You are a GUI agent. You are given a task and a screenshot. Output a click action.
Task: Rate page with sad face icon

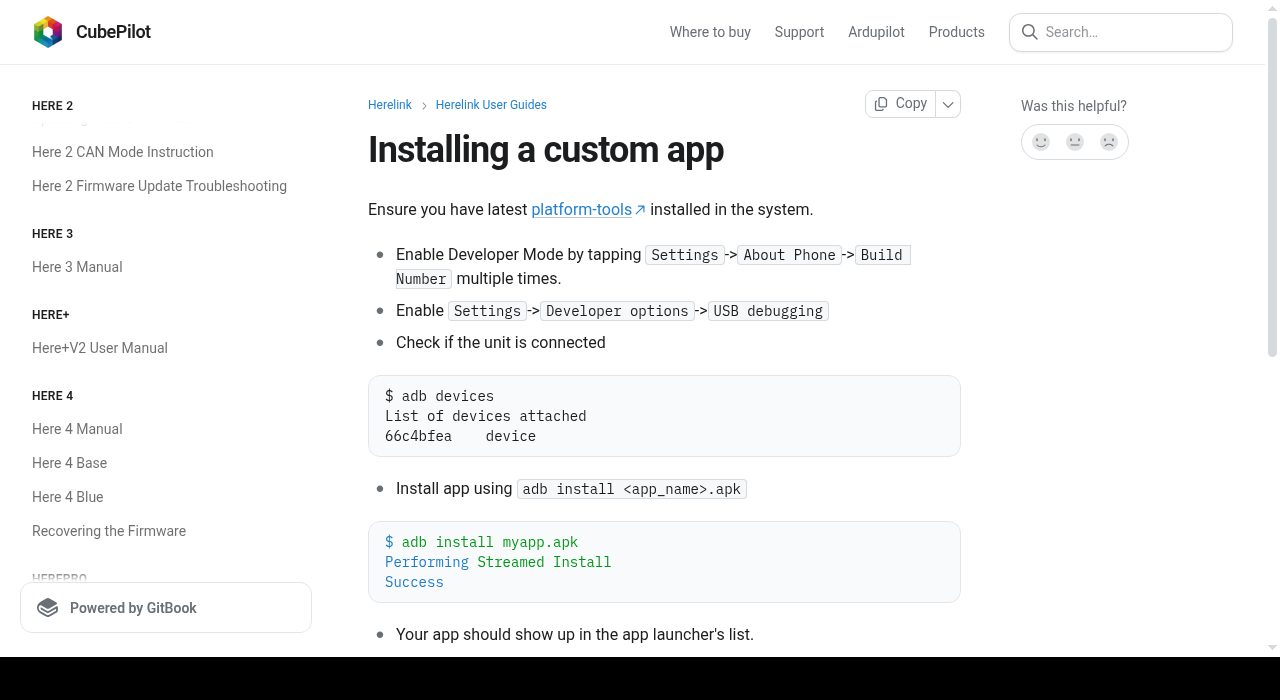(x=1109, y=142)
